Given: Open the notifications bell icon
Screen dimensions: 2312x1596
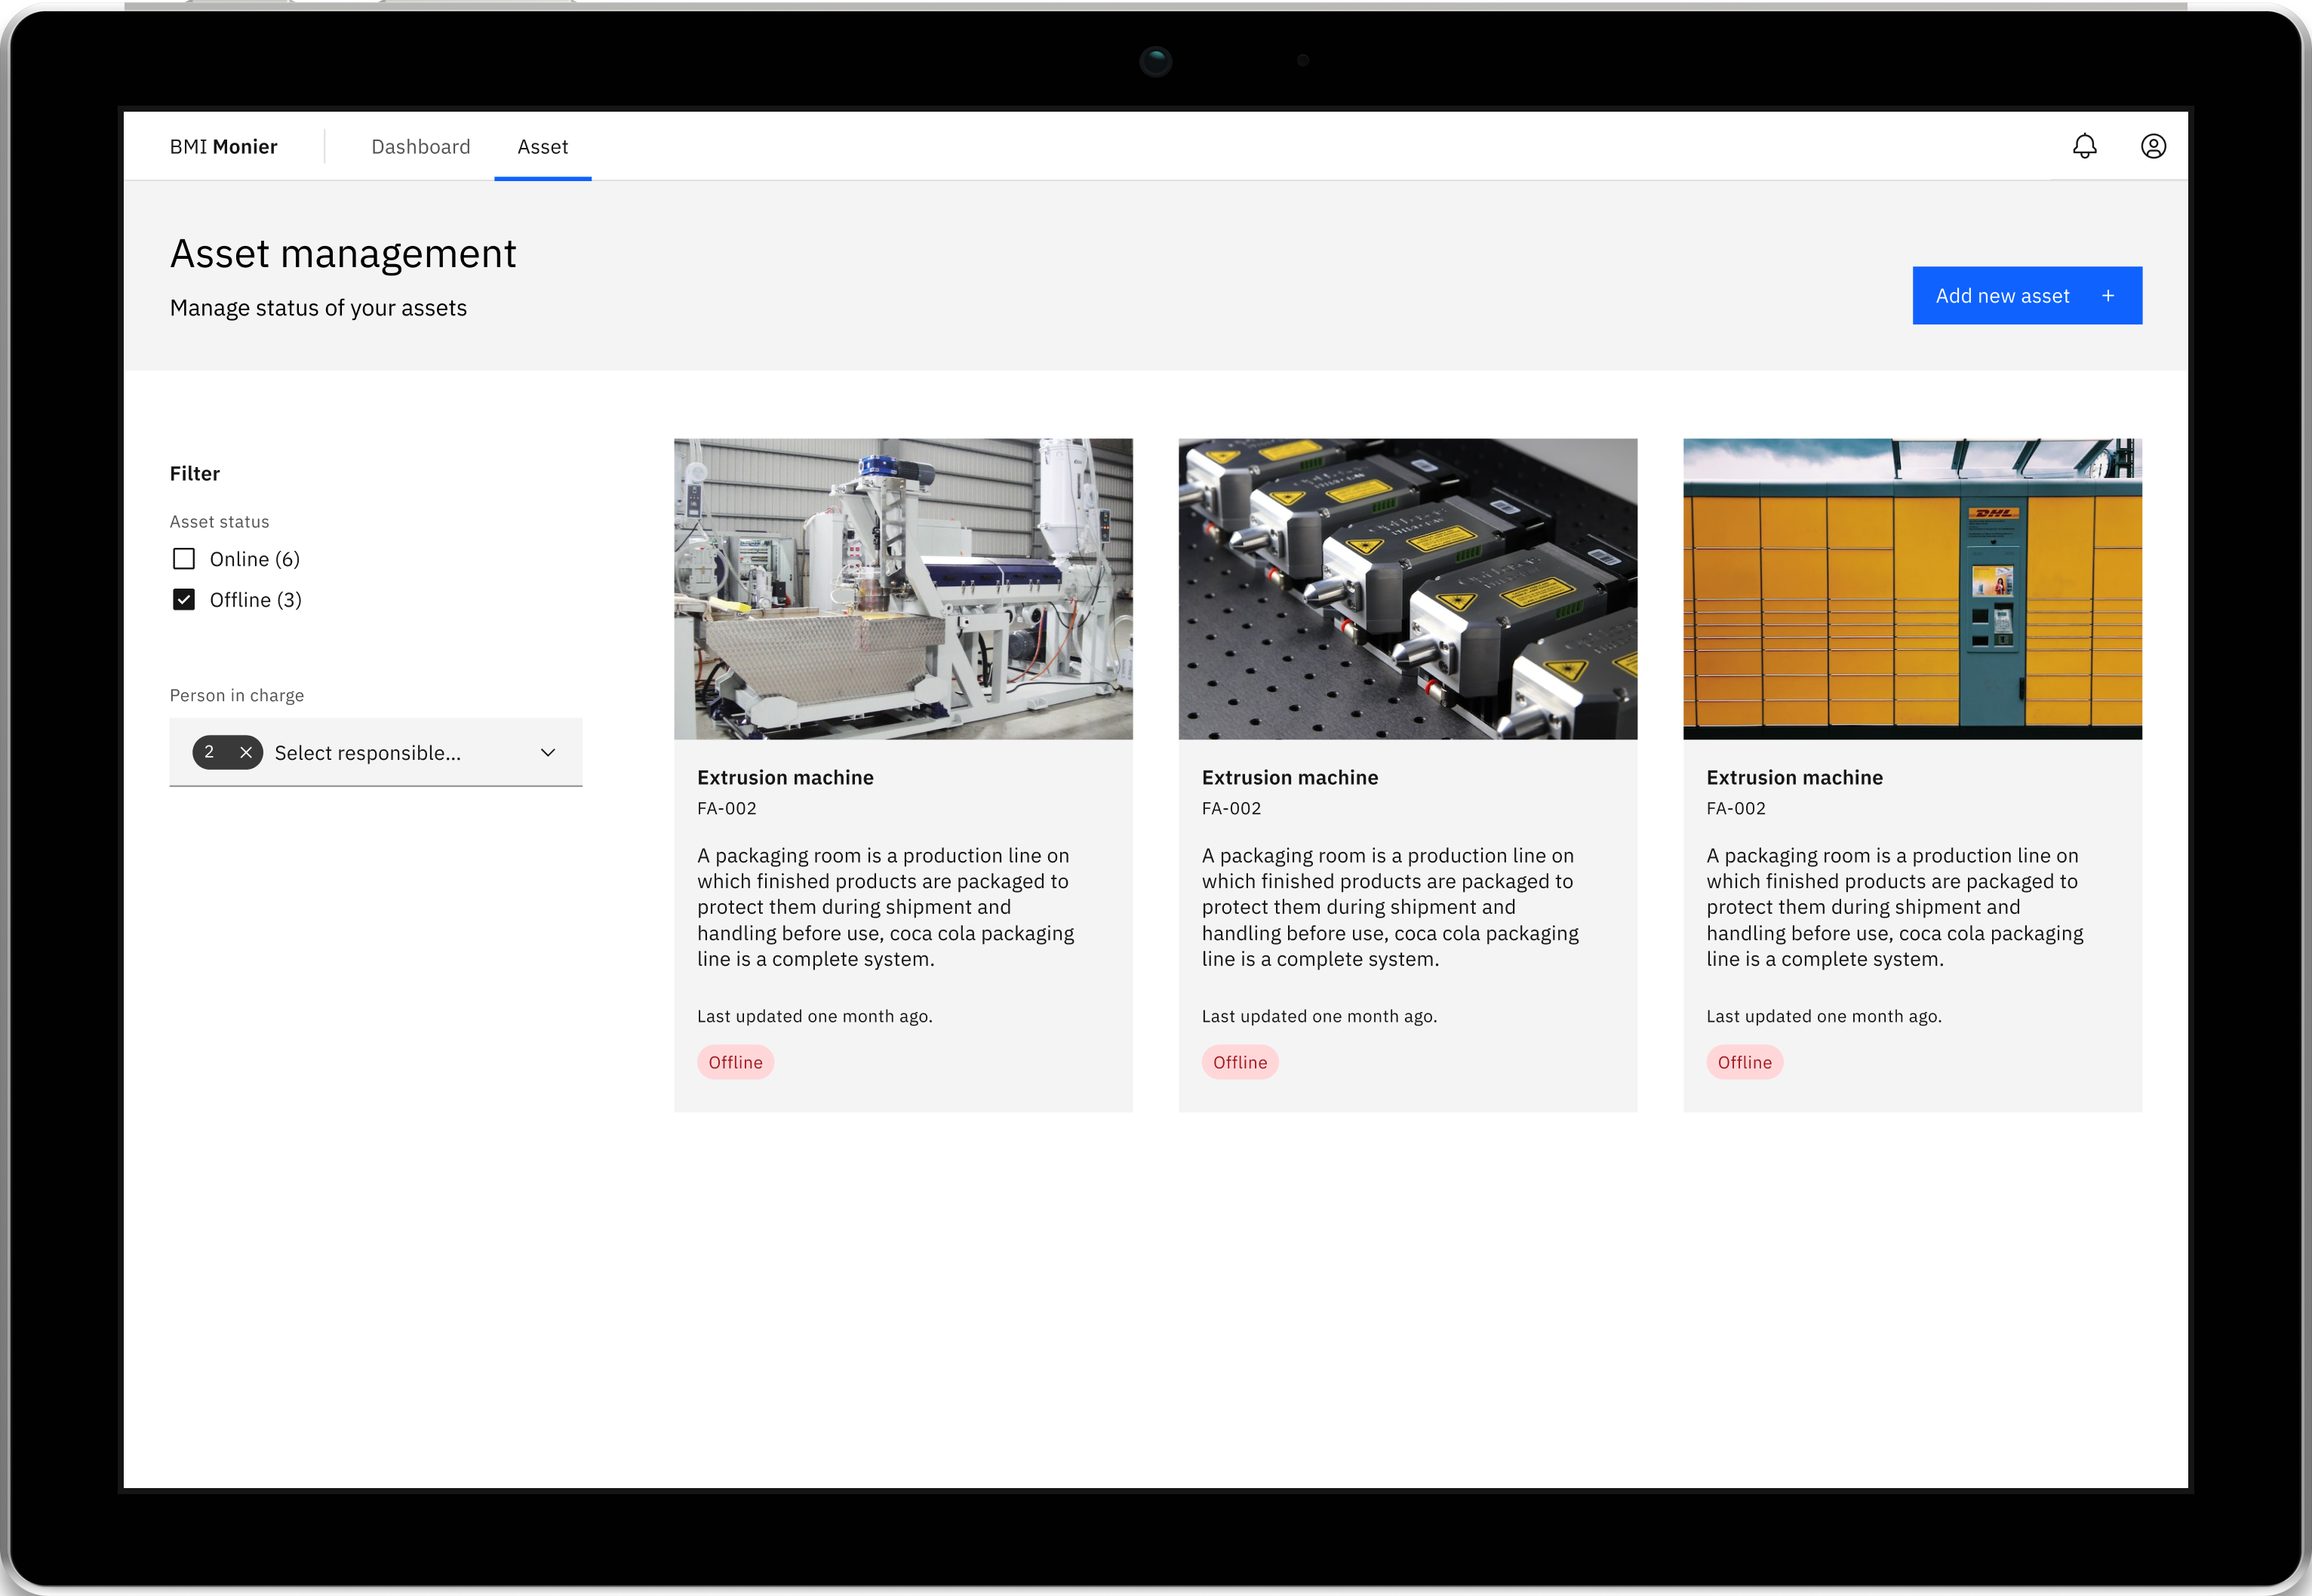Looking at the screenshot, I should [x=2084, y=147].
